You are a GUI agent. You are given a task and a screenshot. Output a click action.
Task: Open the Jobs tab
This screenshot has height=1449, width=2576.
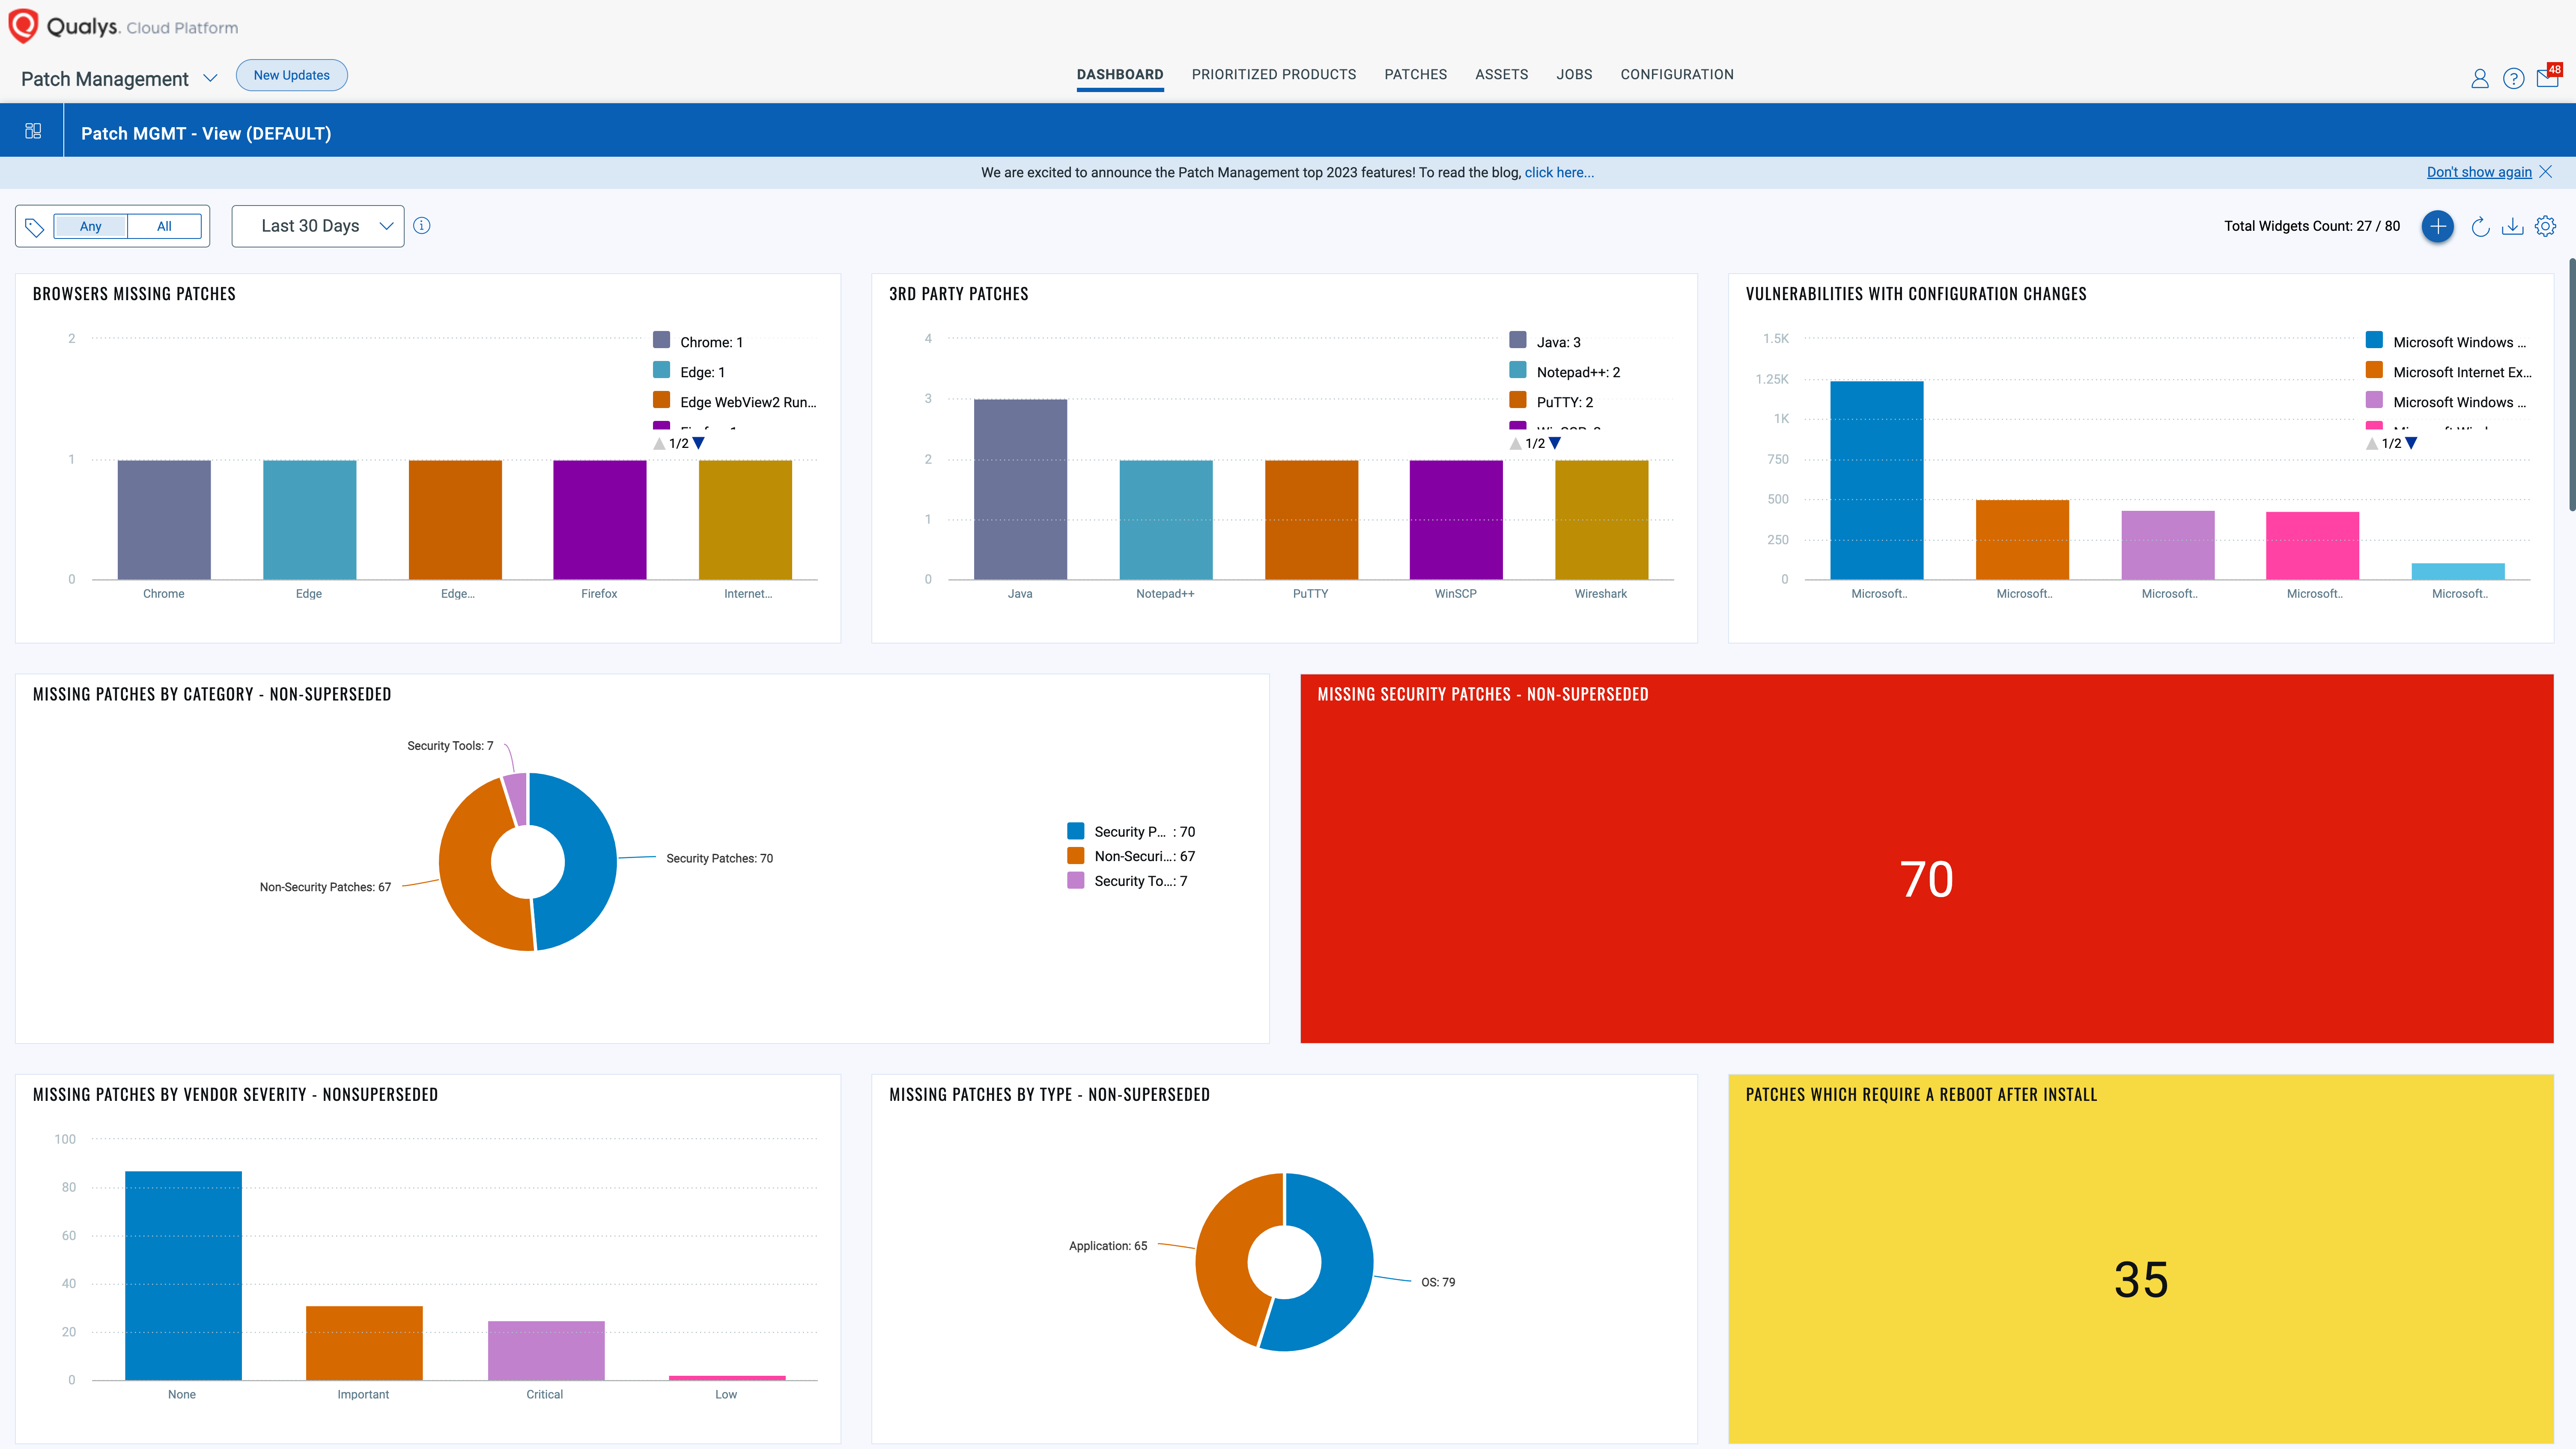pos(1573,74)
